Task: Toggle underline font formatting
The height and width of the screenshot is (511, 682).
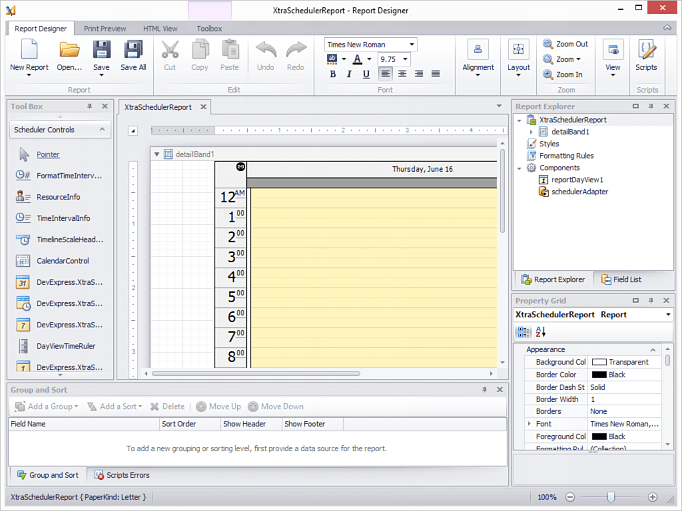Action: (x=366, y=74)
